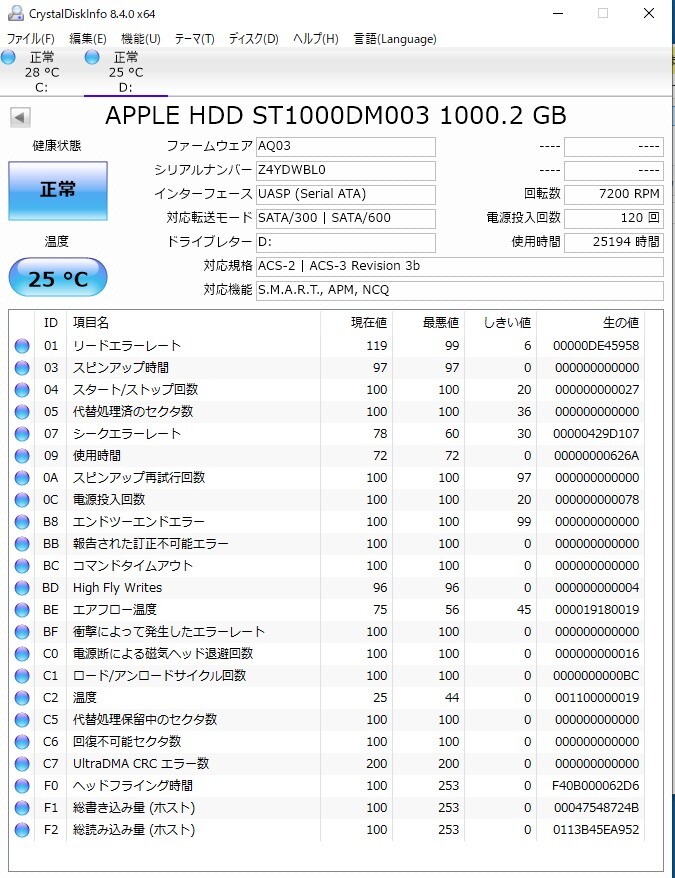675x878 pixels.
Task: Click the ID column header
Action: pyautogui.click(x=50, y=323)
